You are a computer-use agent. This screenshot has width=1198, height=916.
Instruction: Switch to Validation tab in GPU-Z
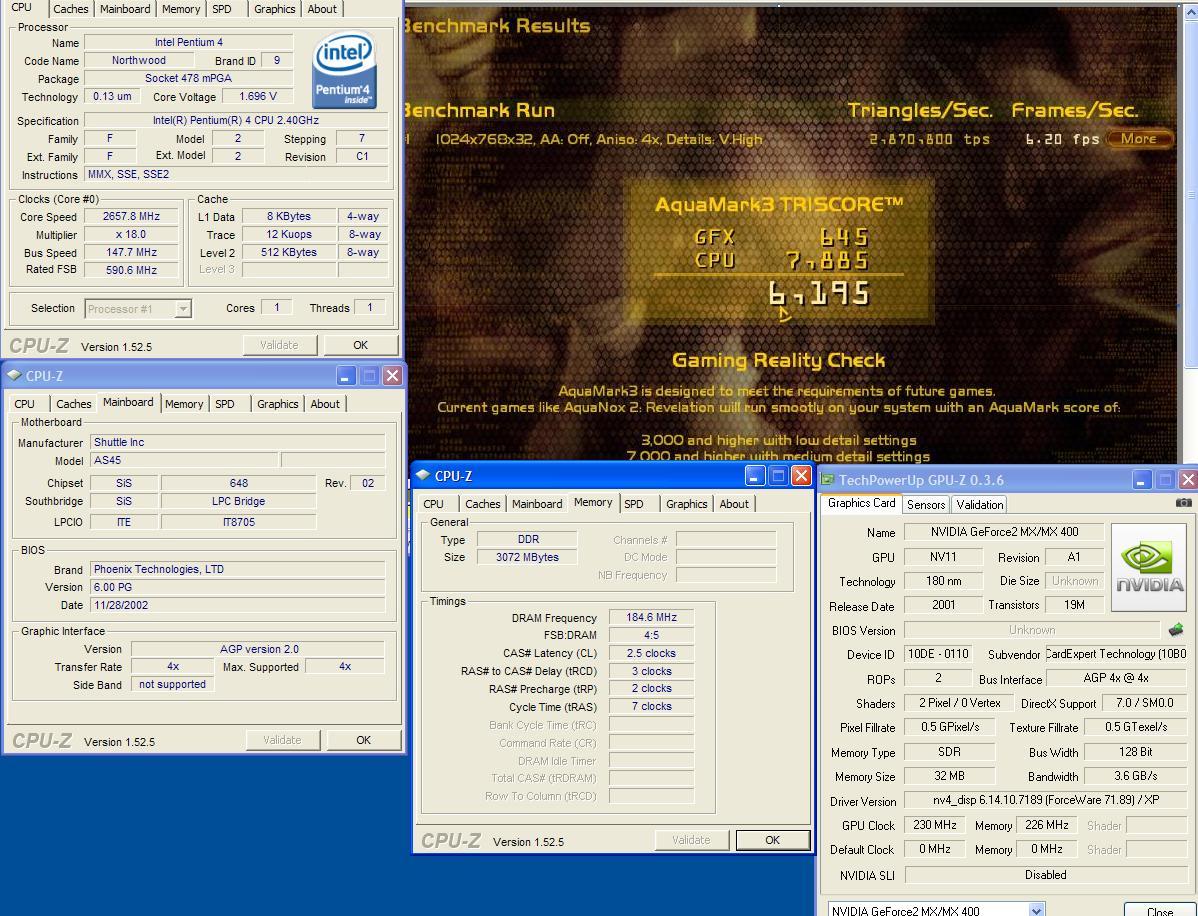979,504
